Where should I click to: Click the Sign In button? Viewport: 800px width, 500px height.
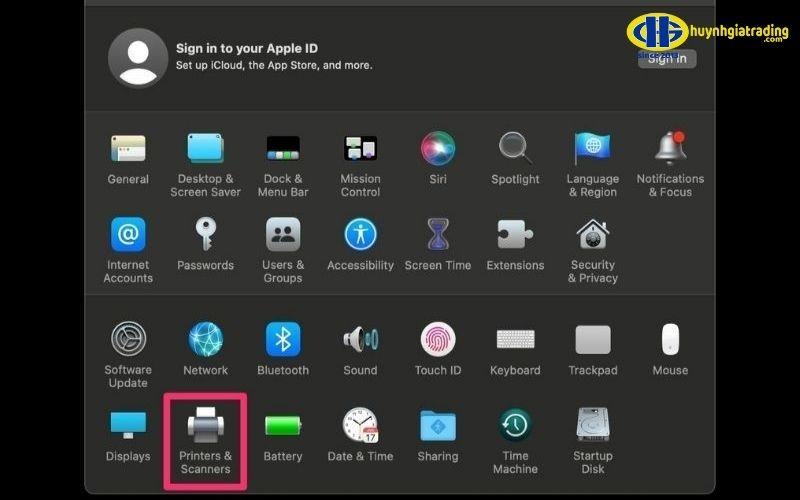(x=667, y=59)
